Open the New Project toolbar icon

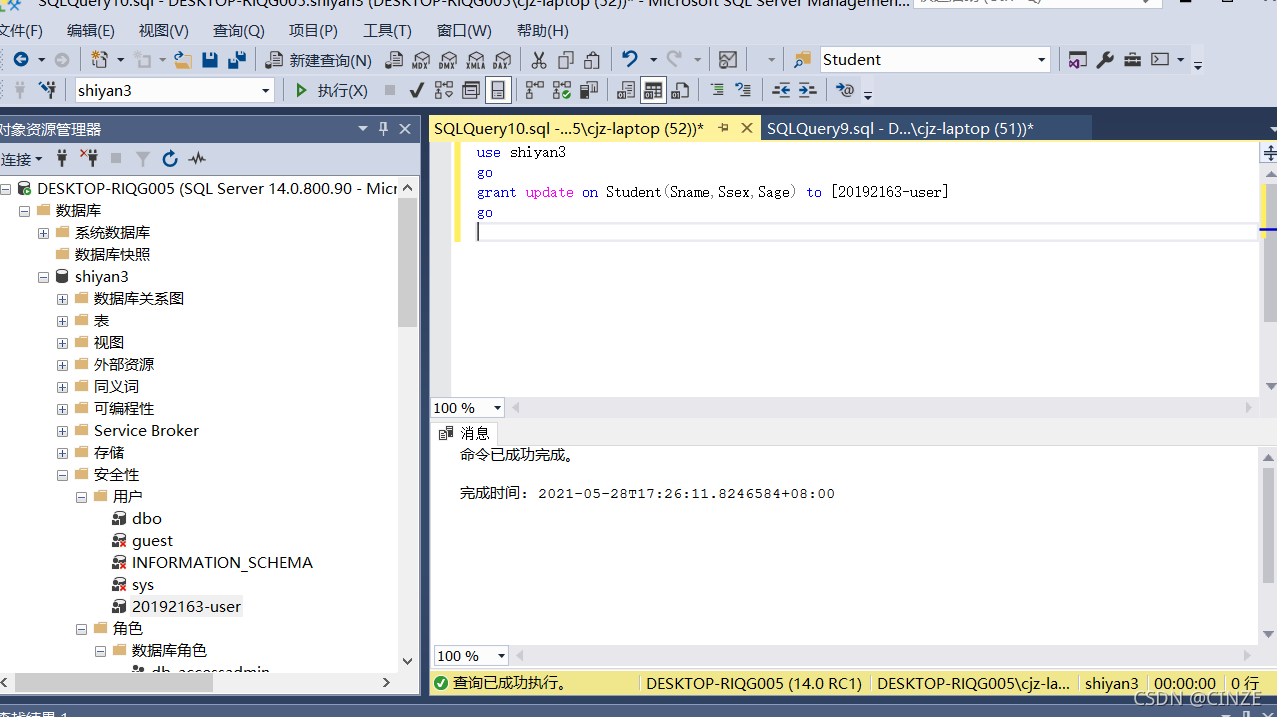[x=99, y=60]
